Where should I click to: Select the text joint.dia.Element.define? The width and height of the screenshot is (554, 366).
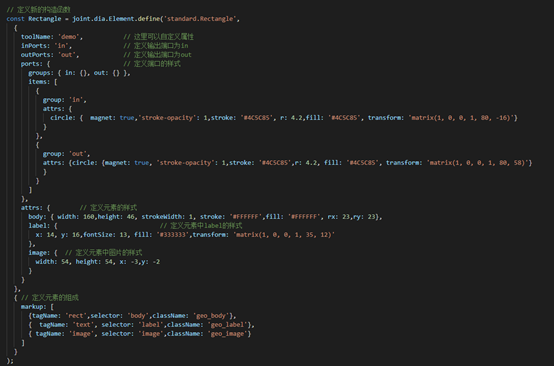click(x=117, y=19)
